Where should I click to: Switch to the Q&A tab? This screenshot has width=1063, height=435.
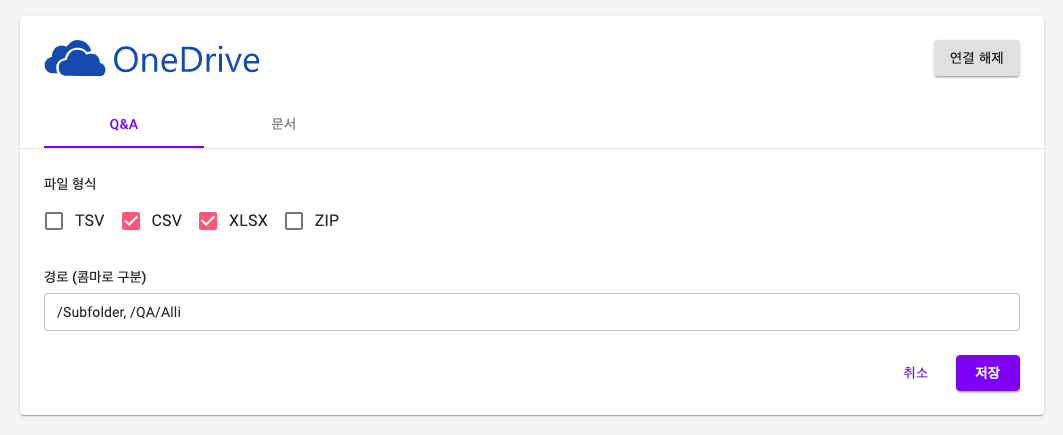coord(124,125)
